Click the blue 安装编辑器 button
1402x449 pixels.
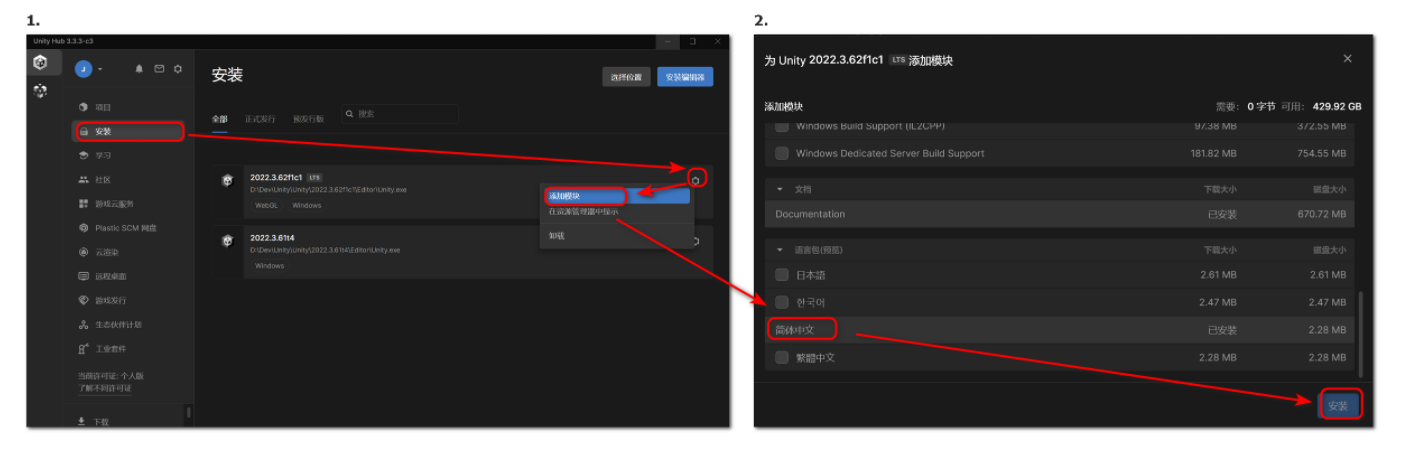click(x=685, y=77)
